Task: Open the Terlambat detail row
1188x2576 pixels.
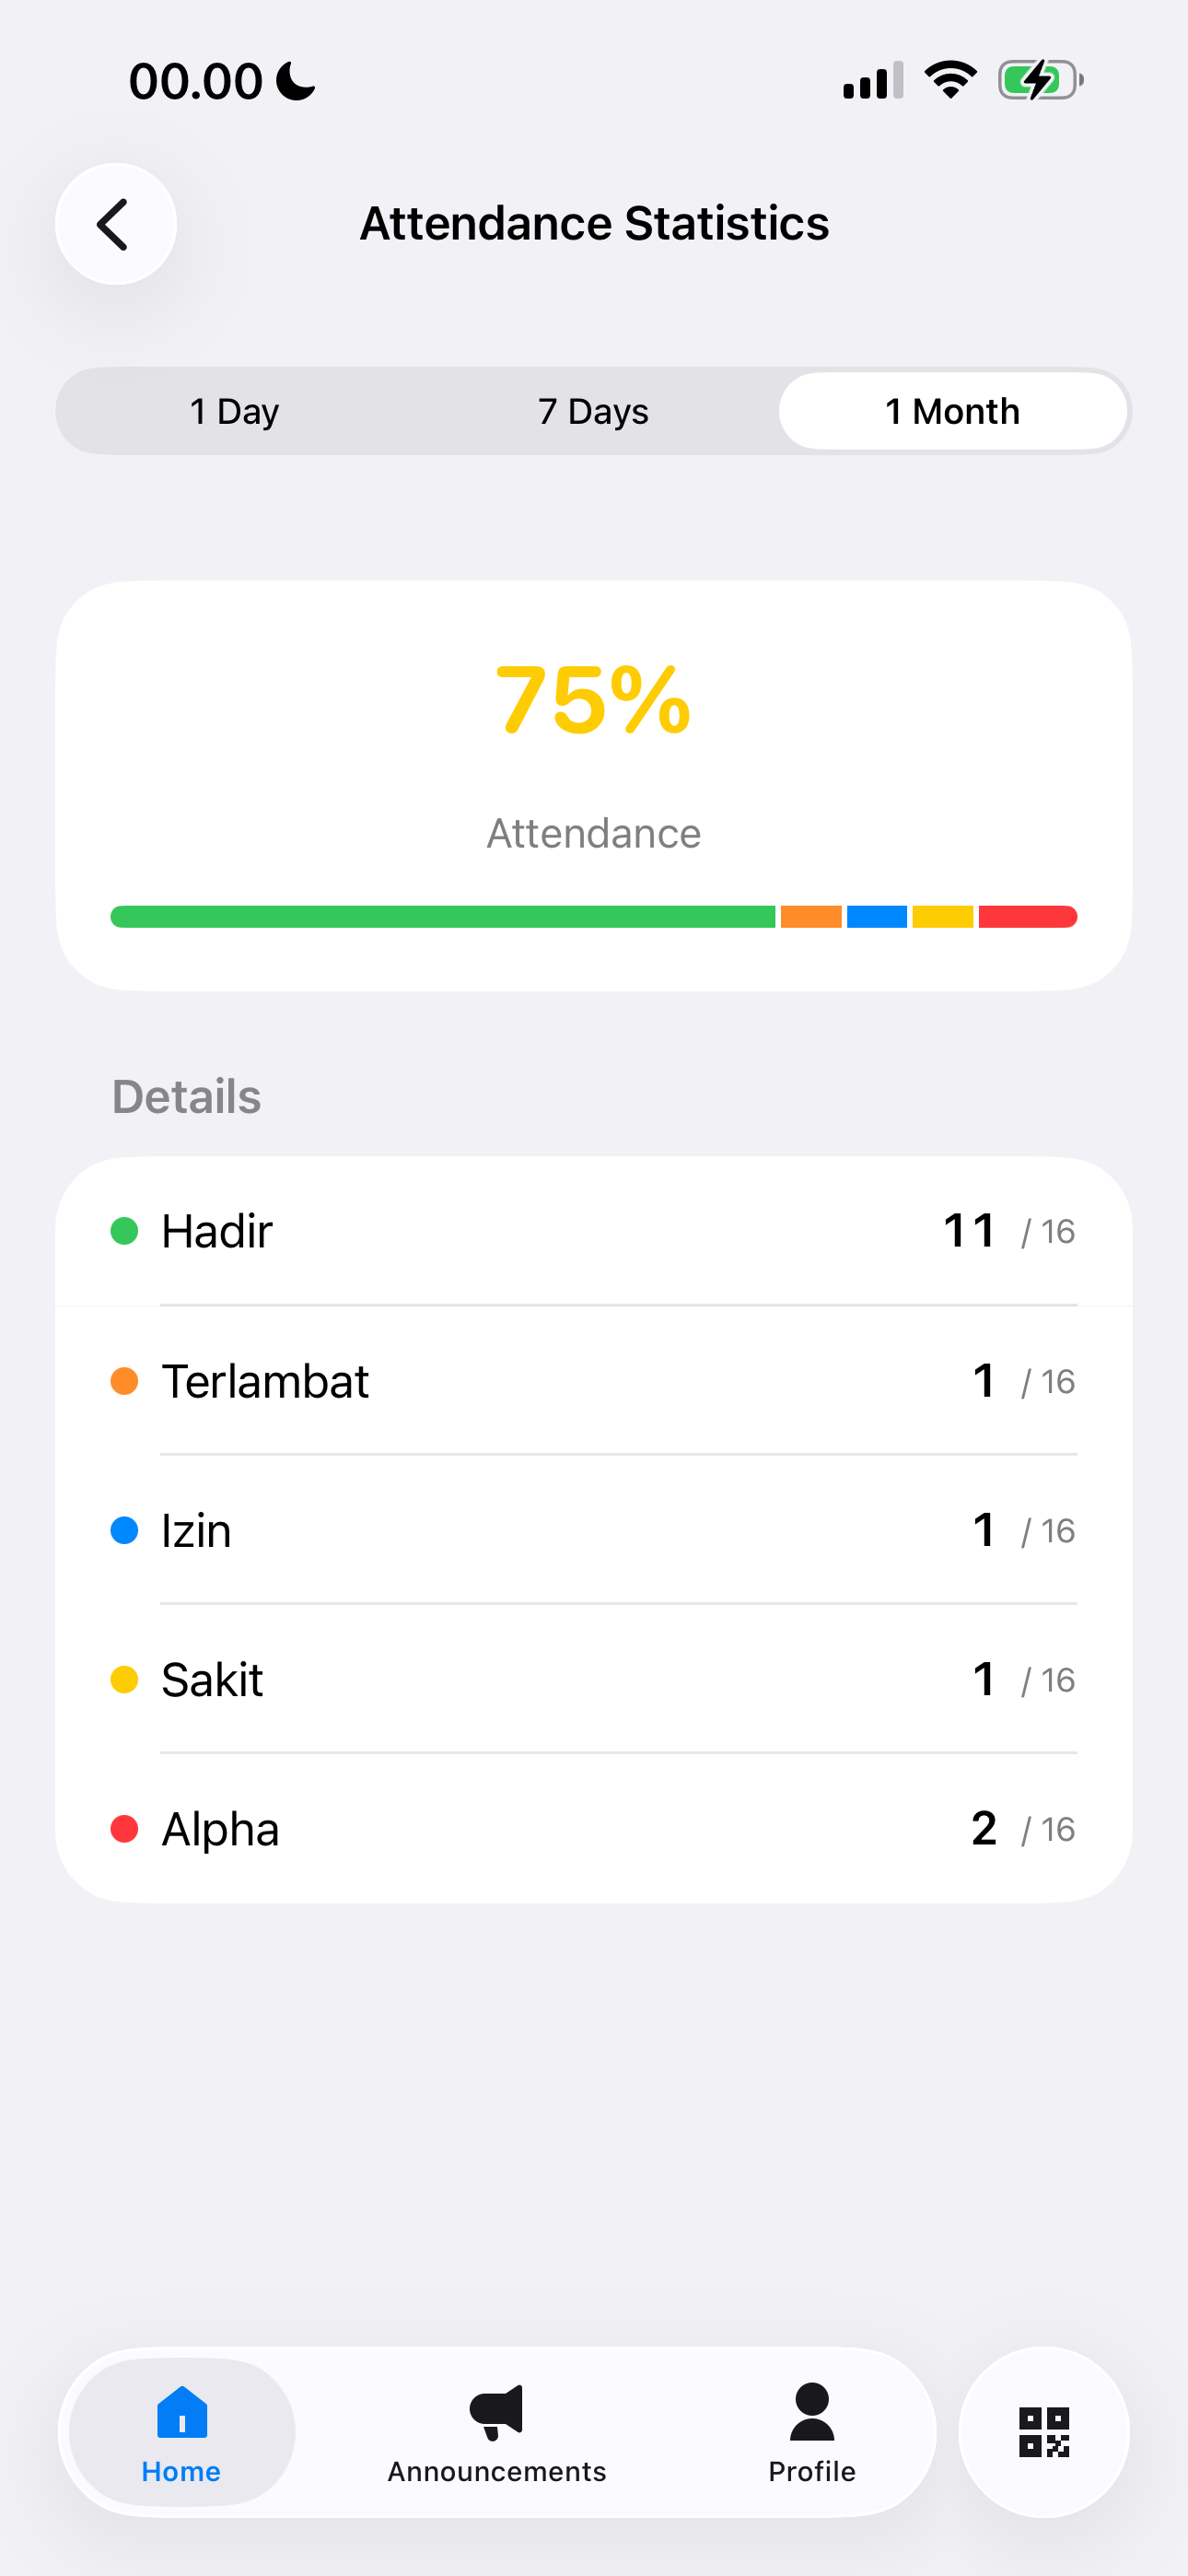Action: [x=594, y=1381]
